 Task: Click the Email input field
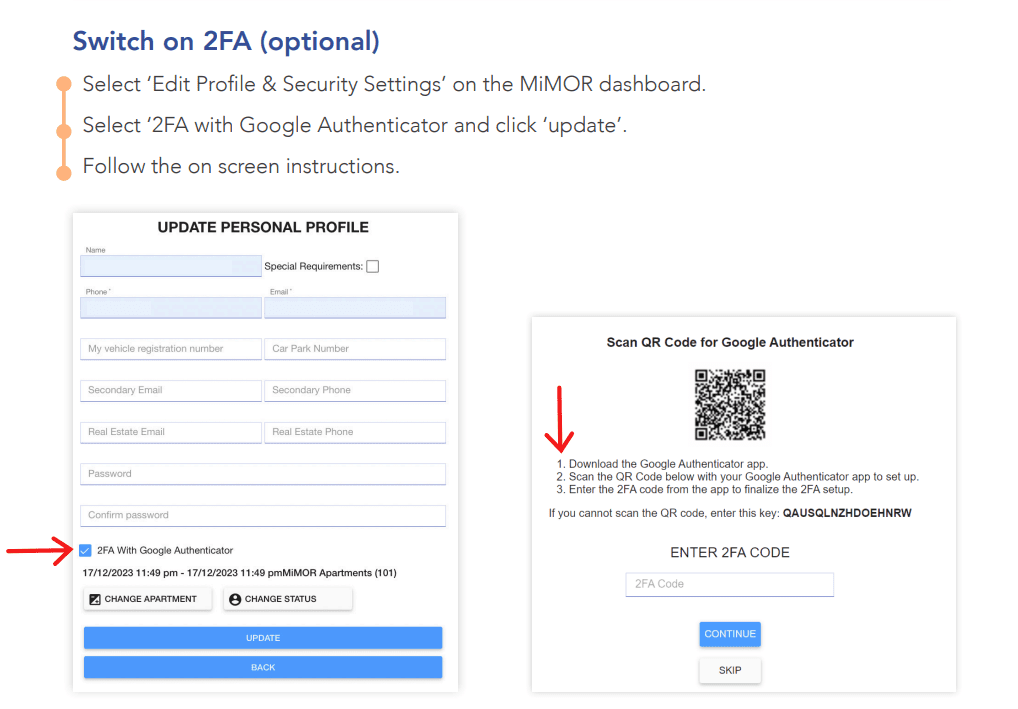pyautogui.click(x=355, y=308)
